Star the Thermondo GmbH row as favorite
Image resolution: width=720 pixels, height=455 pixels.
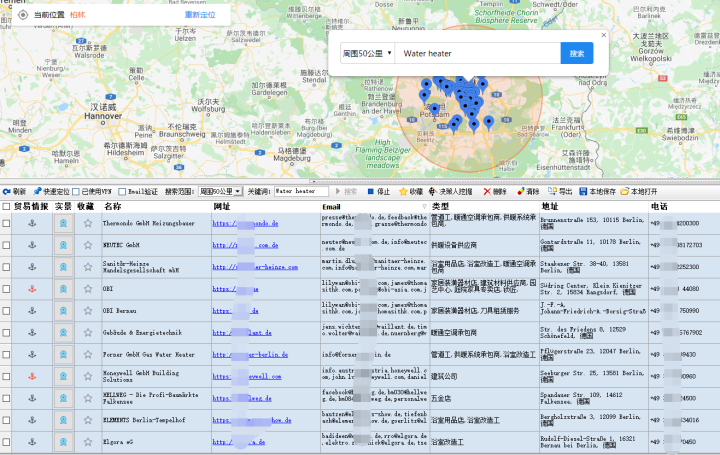pyautogui.click(x=88, y=223)
